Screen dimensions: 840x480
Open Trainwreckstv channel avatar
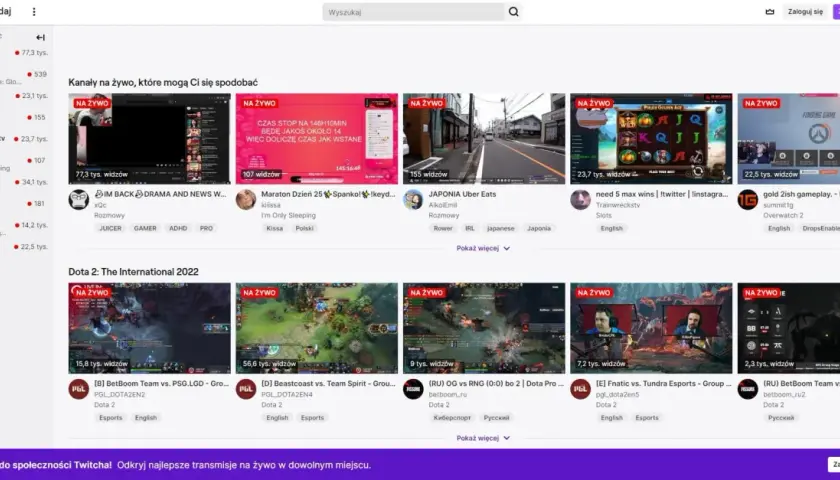pos(580,200)
